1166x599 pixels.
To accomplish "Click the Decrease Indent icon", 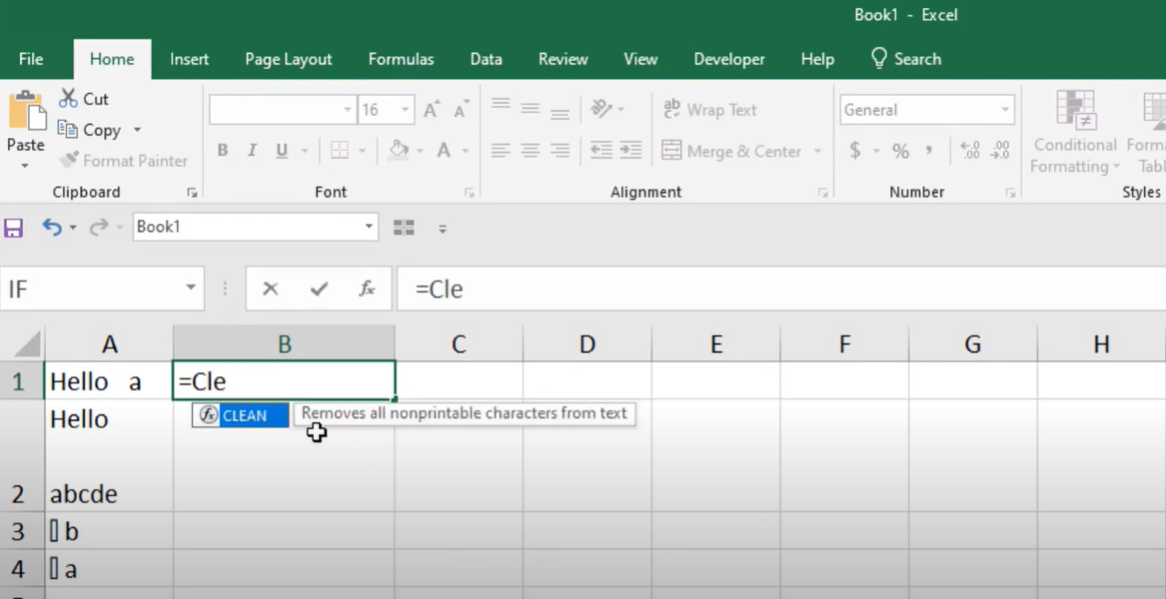I will [x=601, y=151].
